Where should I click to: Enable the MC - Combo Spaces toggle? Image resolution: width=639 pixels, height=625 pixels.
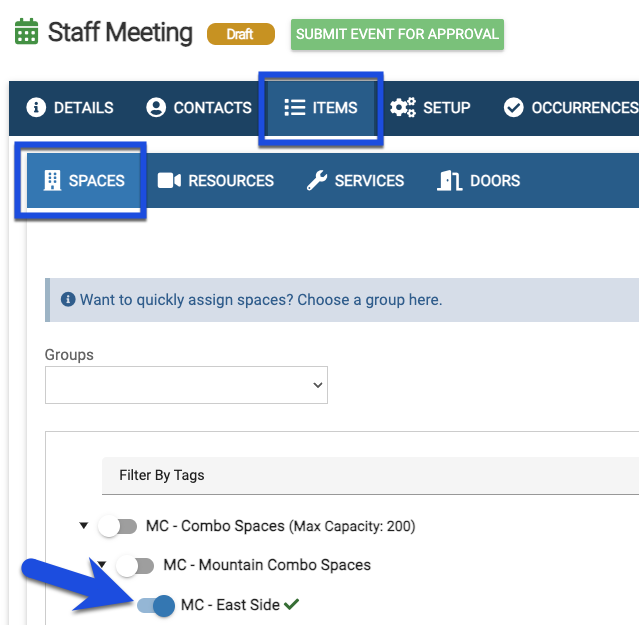pyautogui.click(x=117, y=526)
